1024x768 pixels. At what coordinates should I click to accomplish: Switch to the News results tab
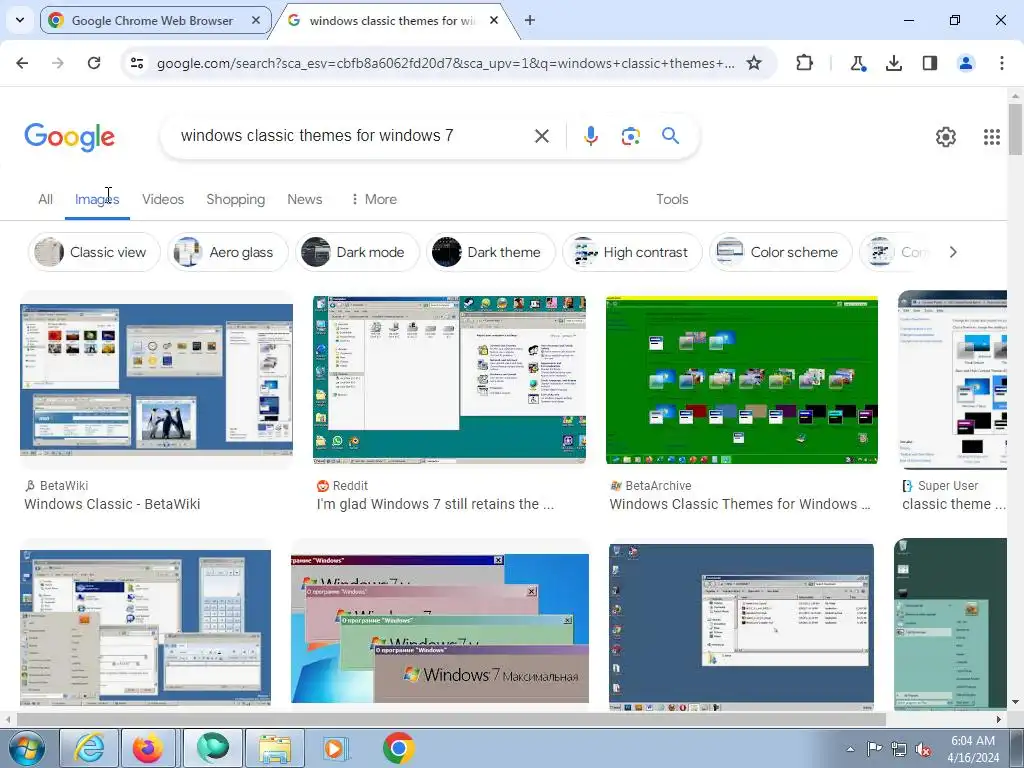coord(304,199)
